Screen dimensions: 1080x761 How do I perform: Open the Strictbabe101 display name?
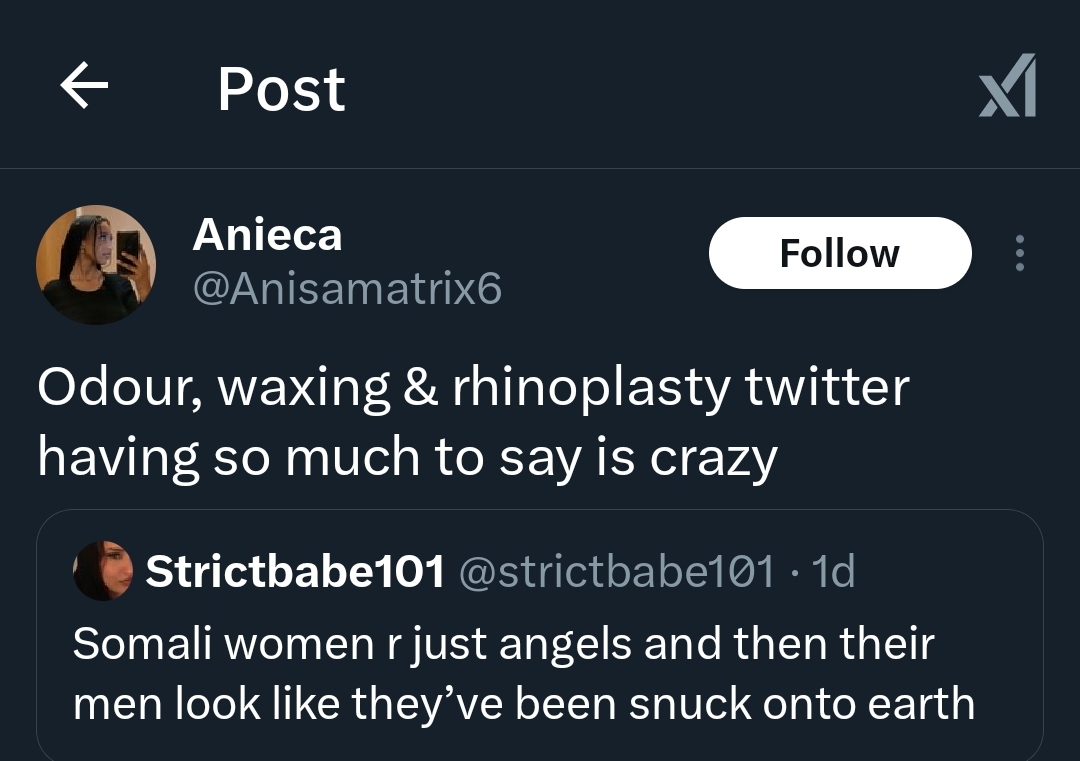tap(295, 571)
